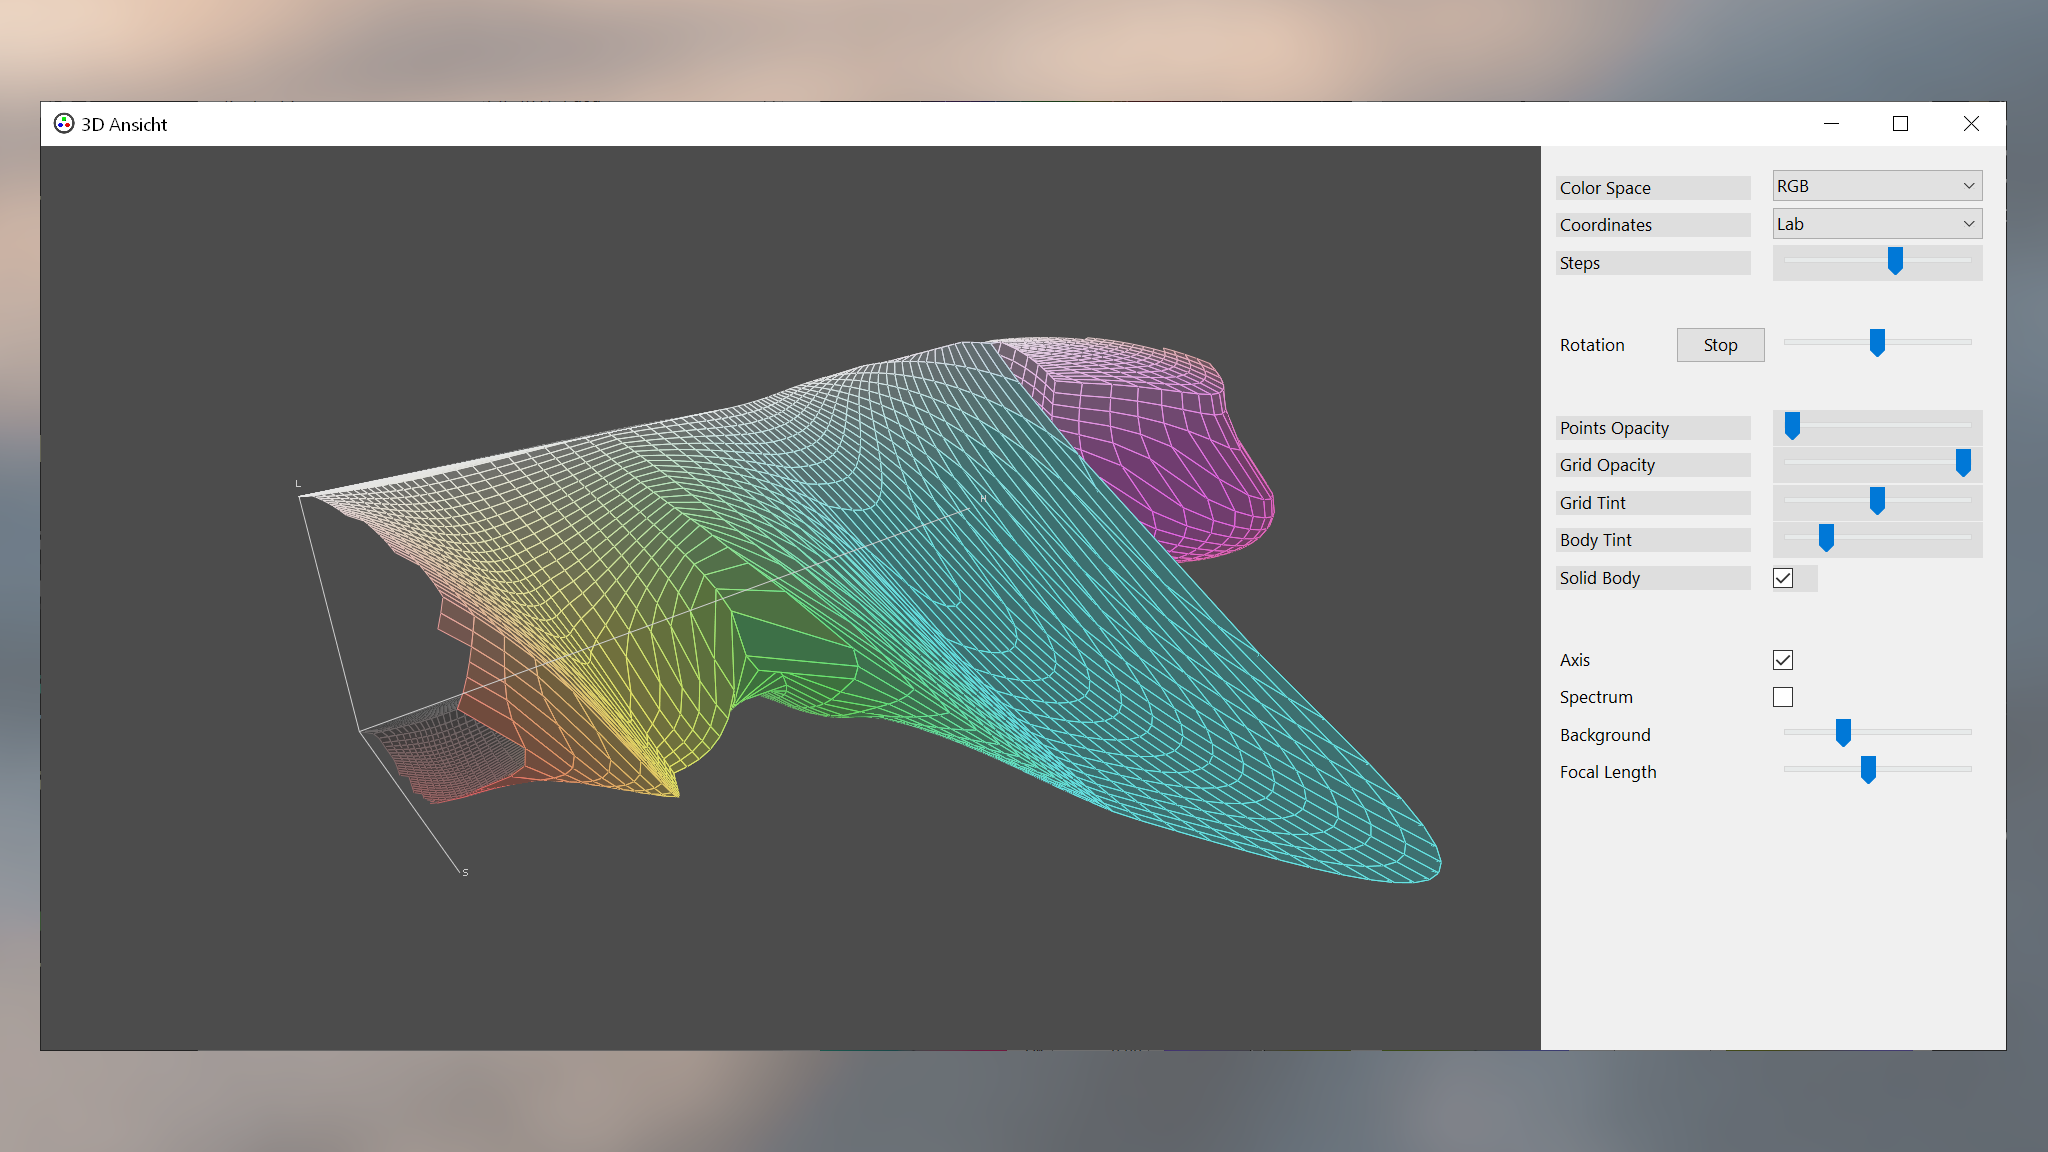This screenshot has height=1152, width=2048.
Task: Click the 3D Ansicht app icon
Action: pyautogui.click(x=64, y=123)
